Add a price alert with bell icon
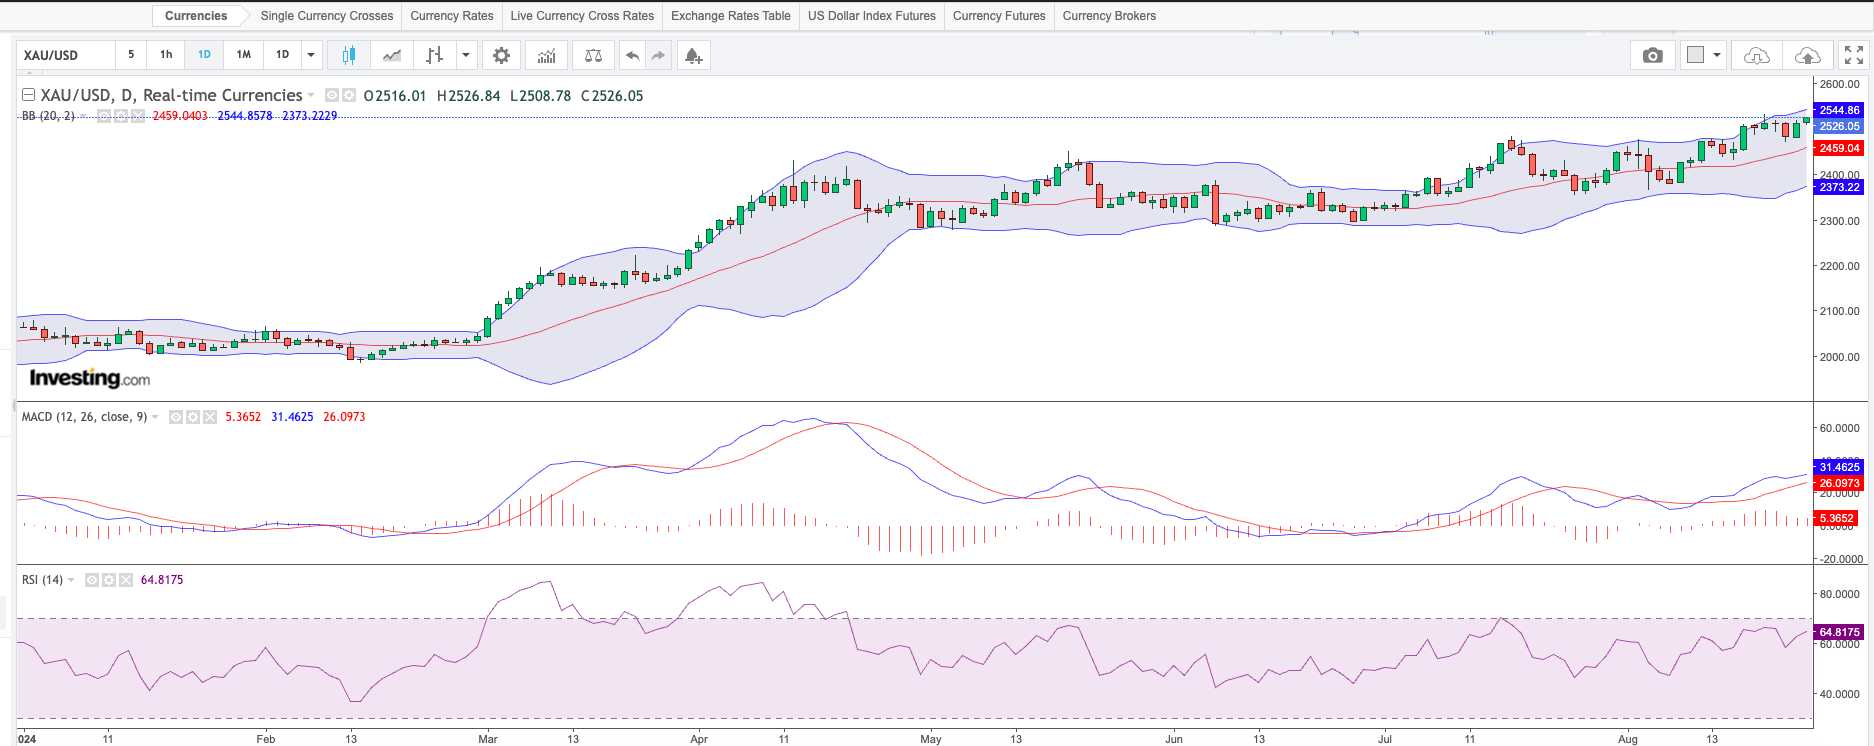The width and height of the screenshot is (1874, 746). pos(693,56)
